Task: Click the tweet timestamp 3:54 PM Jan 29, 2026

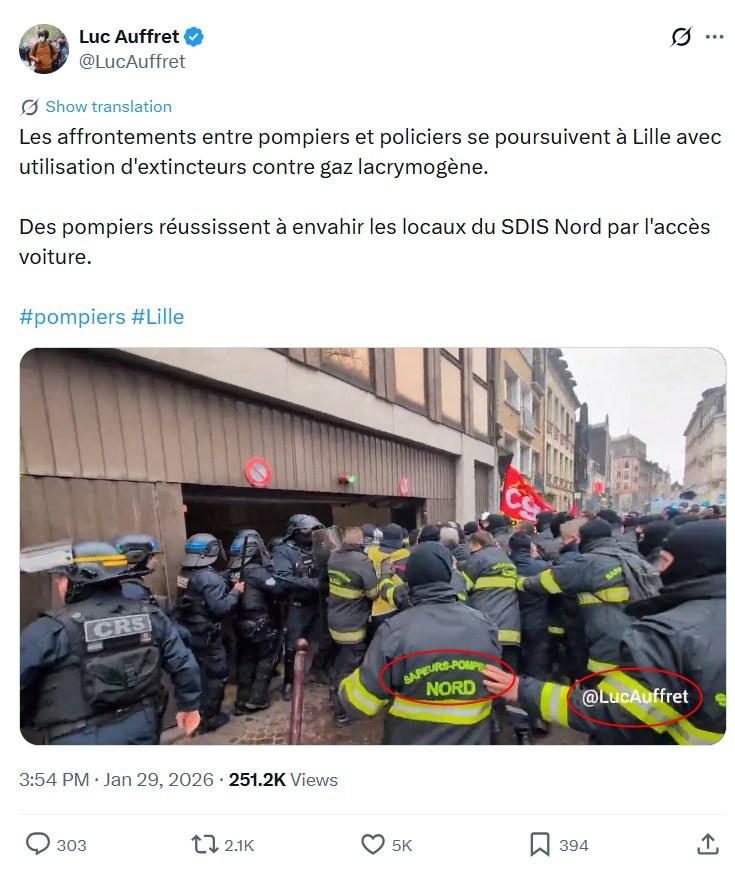Action: [116, 779]
